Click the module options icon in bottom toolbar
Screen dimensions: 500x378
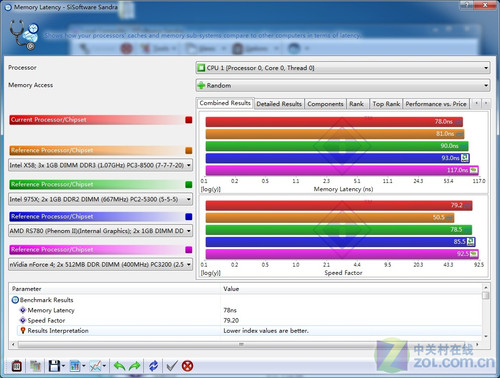point(17,366)
